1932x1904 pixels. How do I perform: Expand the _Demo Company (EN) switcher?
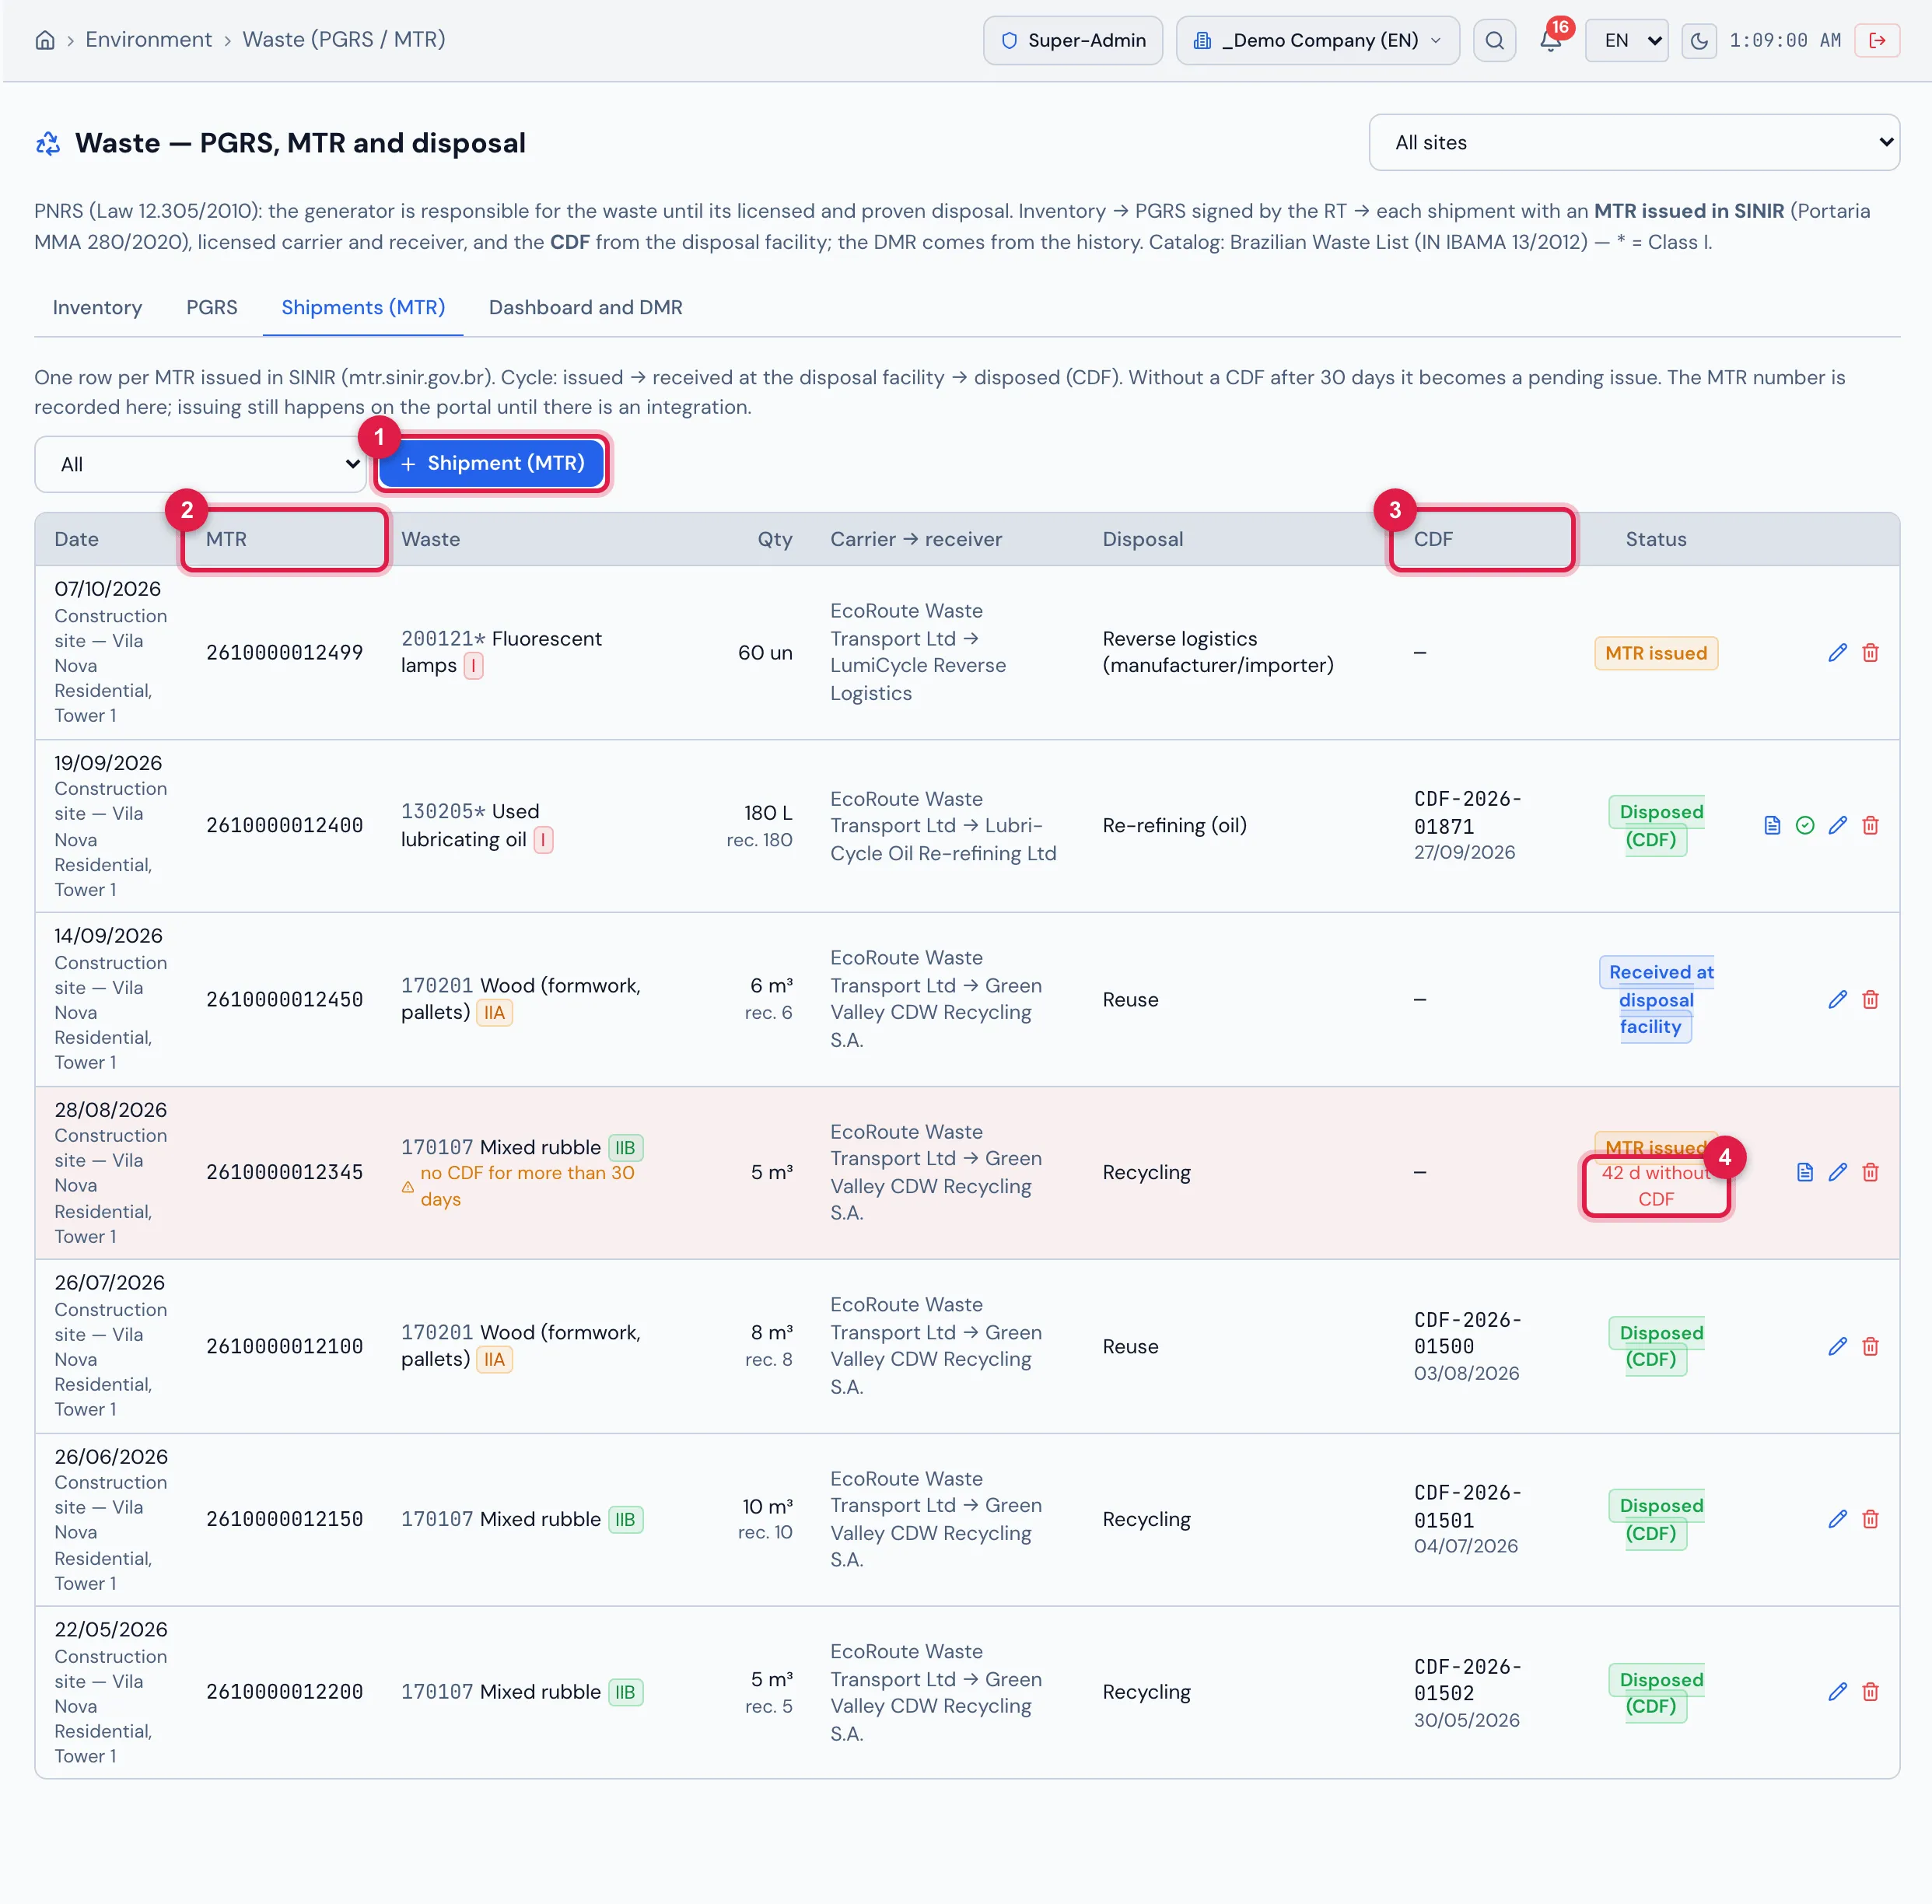pos(1317,41)
